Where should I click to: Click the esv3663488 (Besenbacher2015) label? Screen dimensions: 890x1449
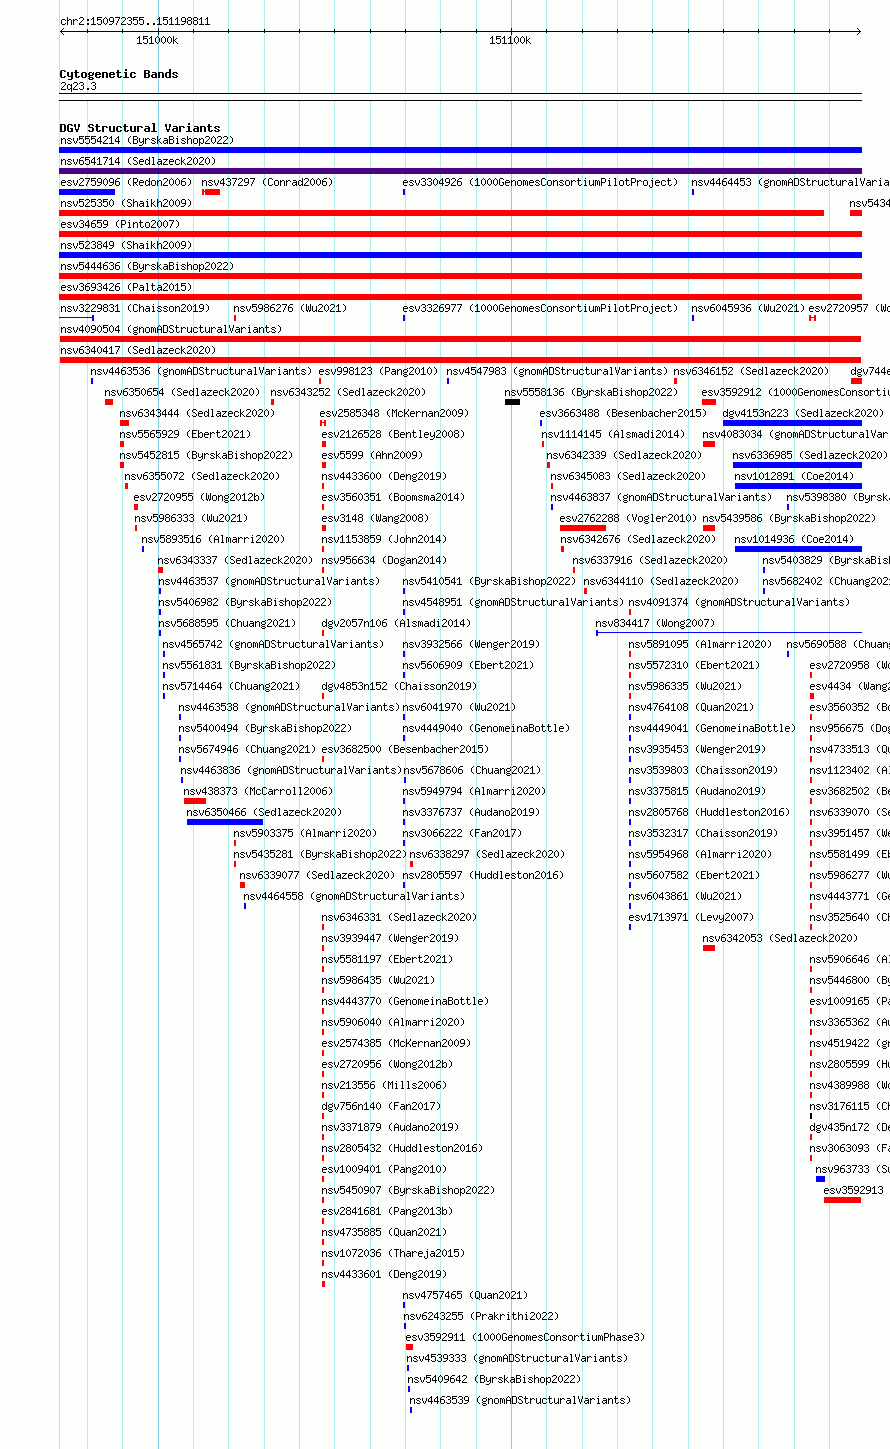click(623, 414)
